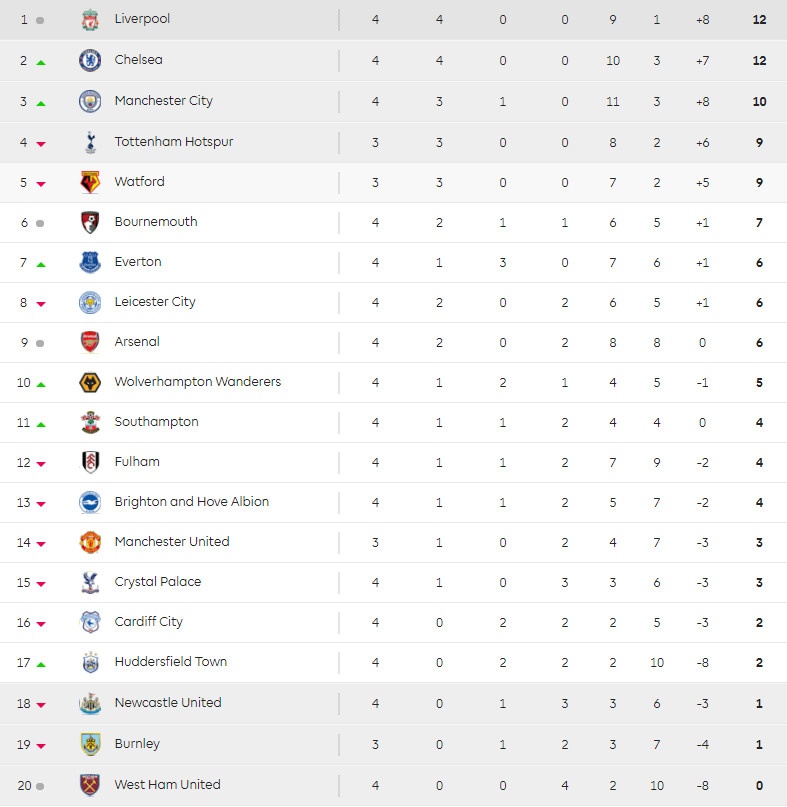Select the Manchester City crest icon

coord(90,101)
